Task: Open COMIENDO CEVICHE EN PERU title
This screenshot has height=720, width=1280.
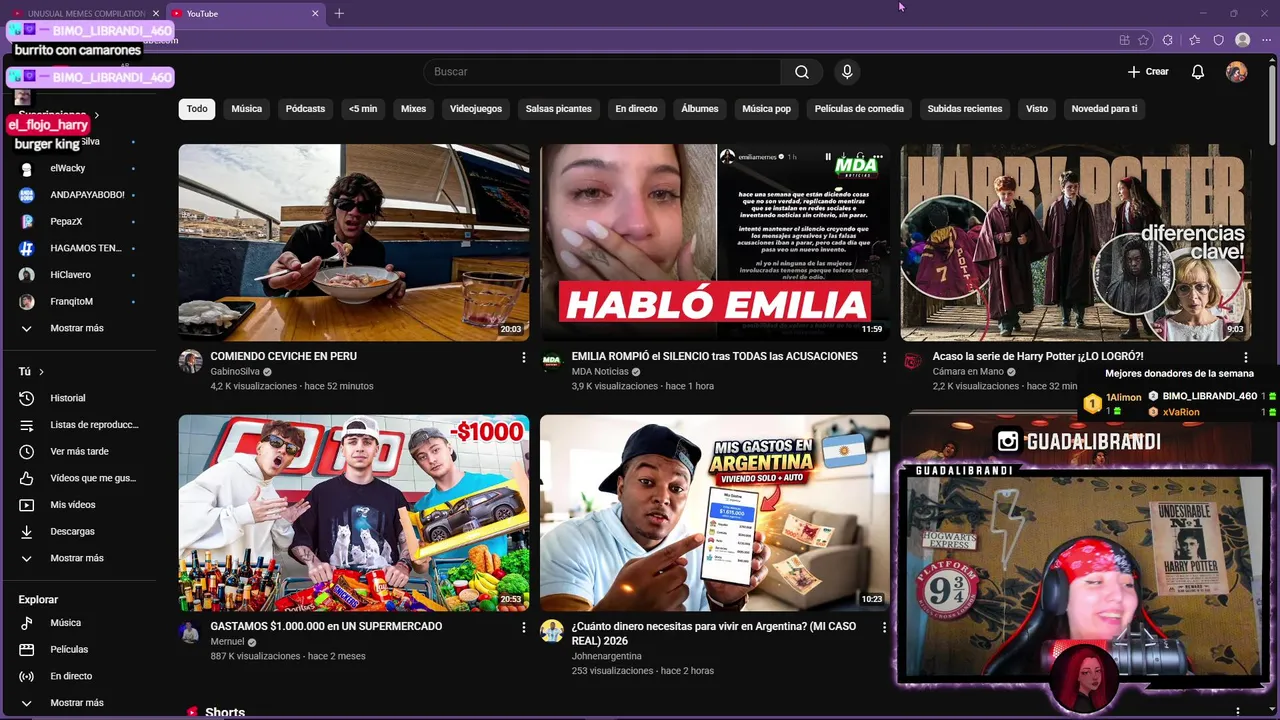Action: [x=283, y=356]
